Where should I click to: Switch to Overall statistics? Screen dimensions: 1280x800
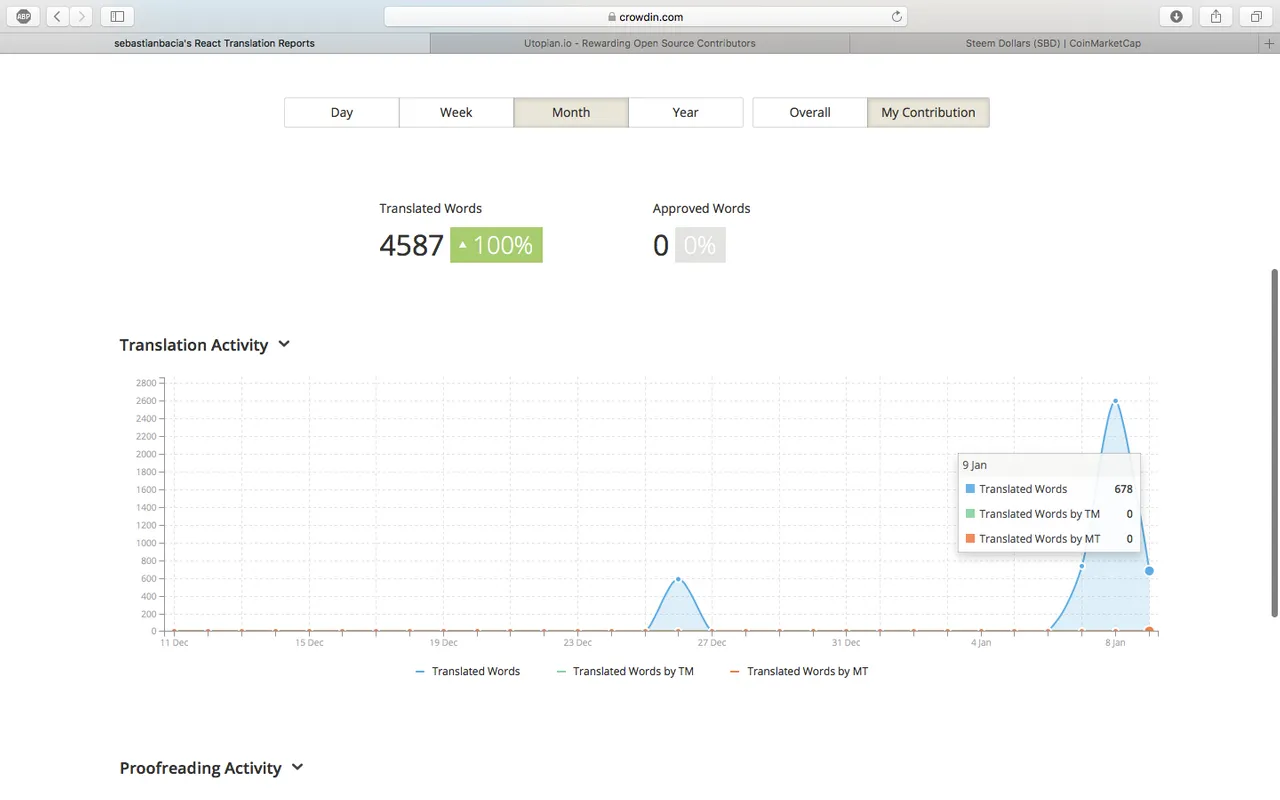pos(810,112)
